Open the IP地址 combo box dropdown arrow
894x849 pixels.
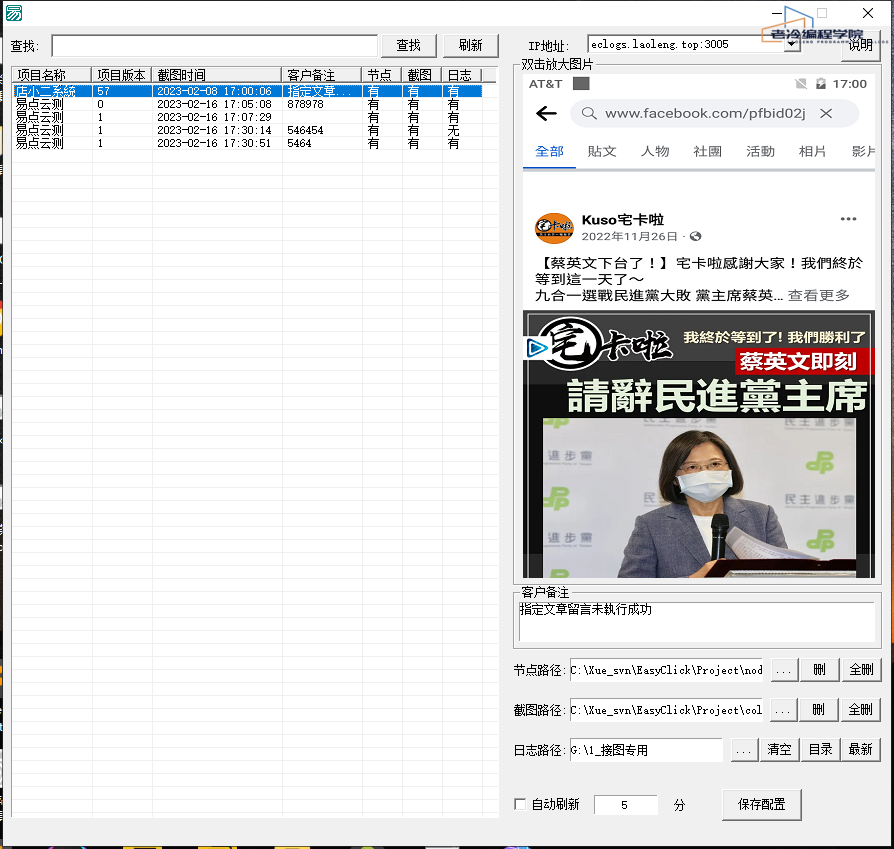[791, 44]
